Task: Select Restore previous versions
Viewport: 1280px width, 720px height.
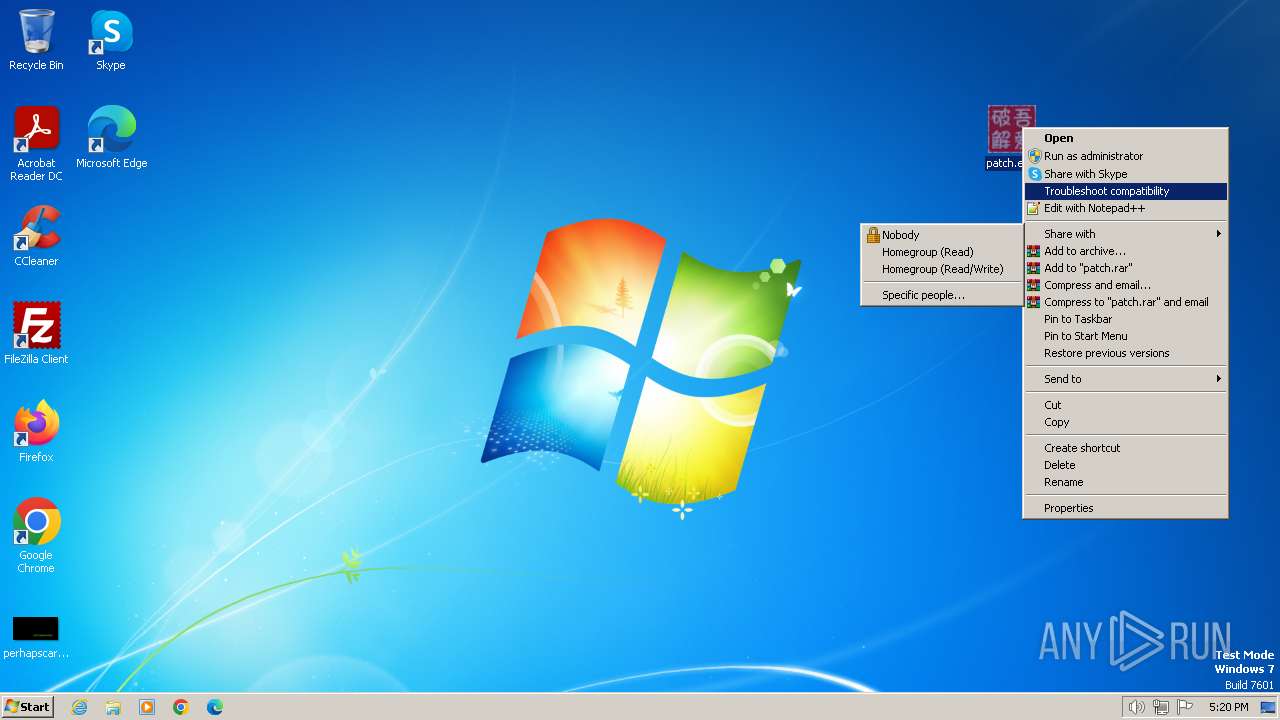Action: (1126, 353)
